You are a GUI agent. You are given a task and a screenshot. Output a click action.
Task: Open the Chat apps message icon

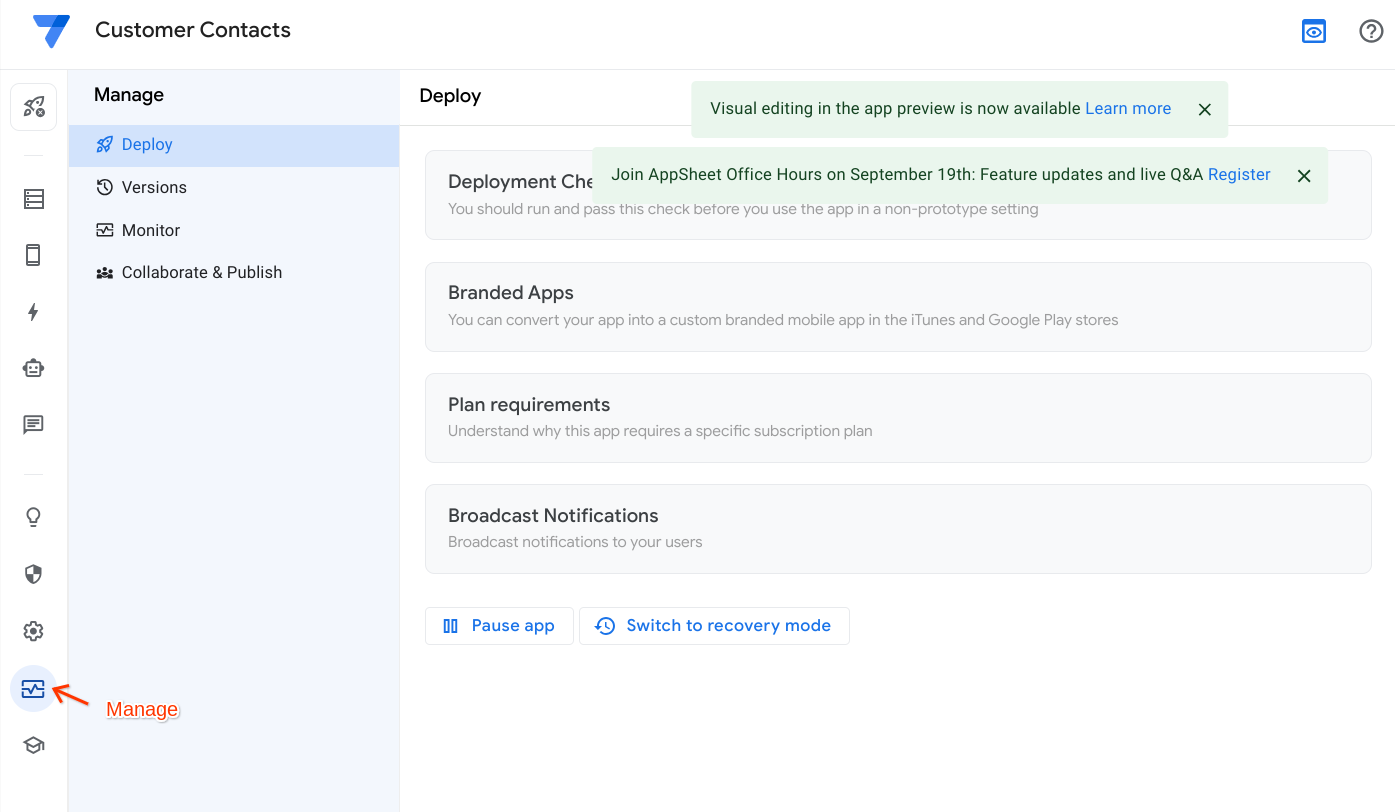pyautogui.click(x=34, y=425)
